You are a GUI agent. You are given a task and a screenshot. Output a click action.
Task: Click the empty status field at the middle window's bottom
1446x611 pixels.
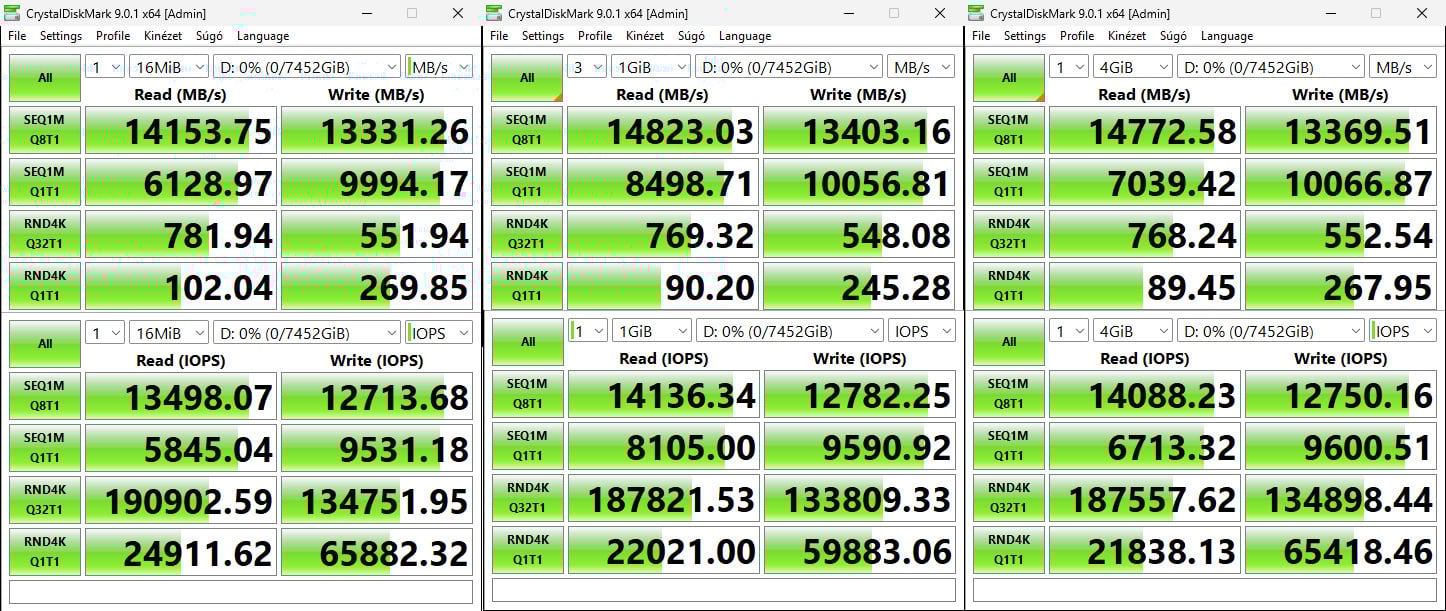click(723, 590)
